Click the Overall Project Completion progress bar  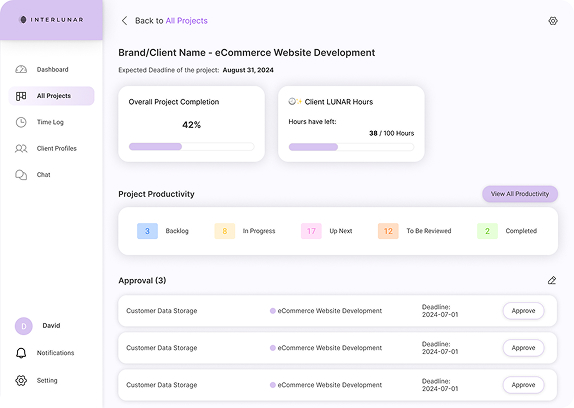191,147
